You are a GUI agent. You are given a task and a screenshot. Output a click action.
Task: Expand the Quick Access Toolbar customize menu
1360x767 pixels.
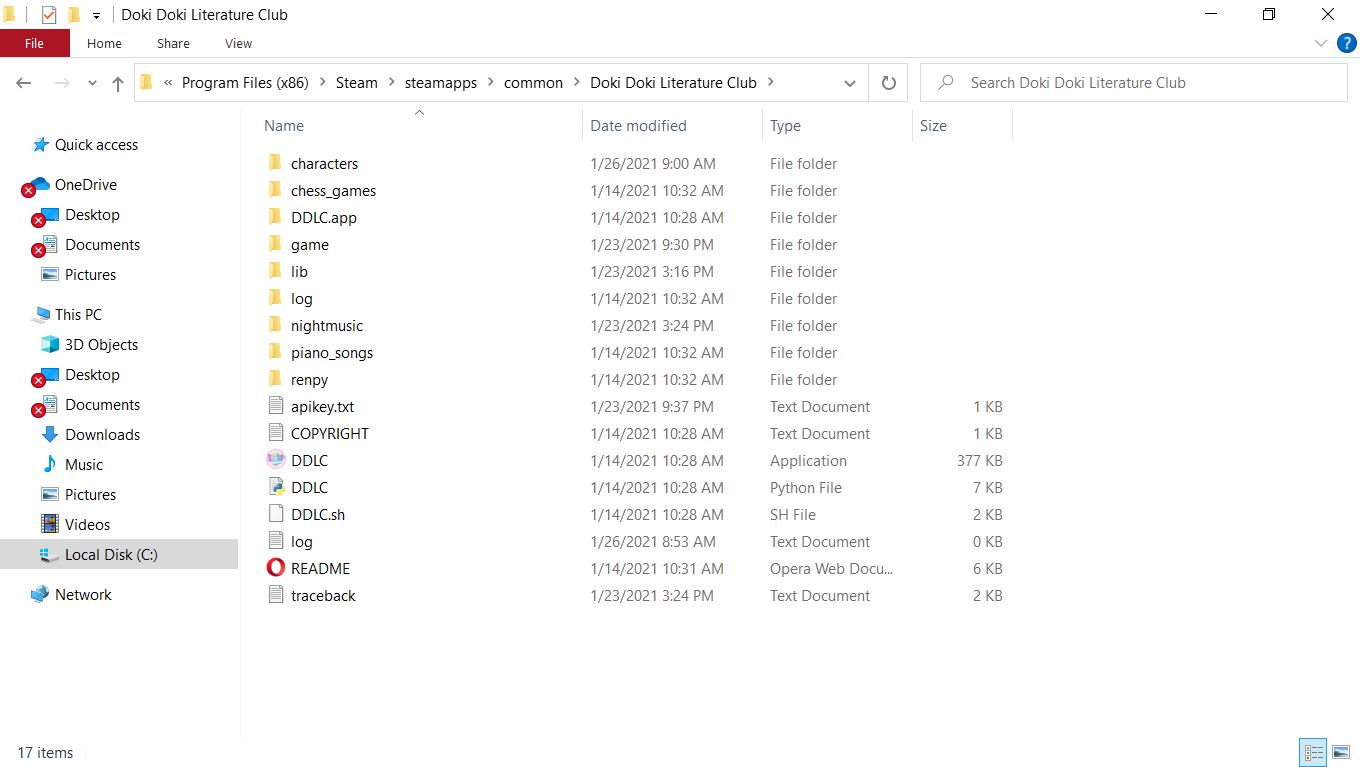coord(95,15)
